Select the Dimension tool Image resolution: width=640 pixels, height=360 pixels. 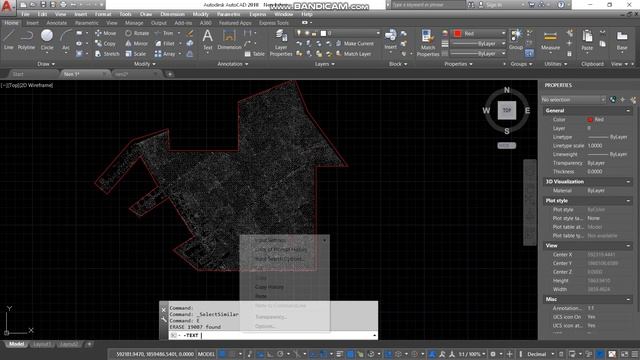[229, 40]
